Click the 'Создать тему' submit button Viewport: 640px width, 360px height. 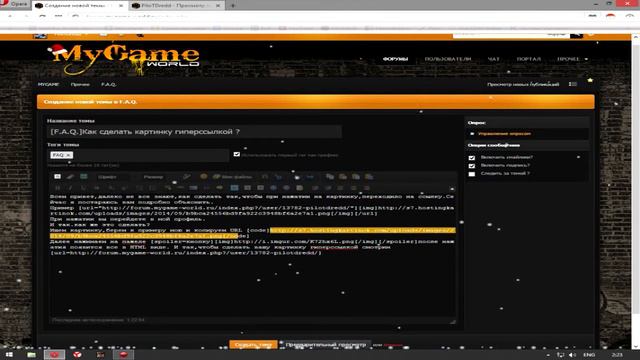click(253, 345)
